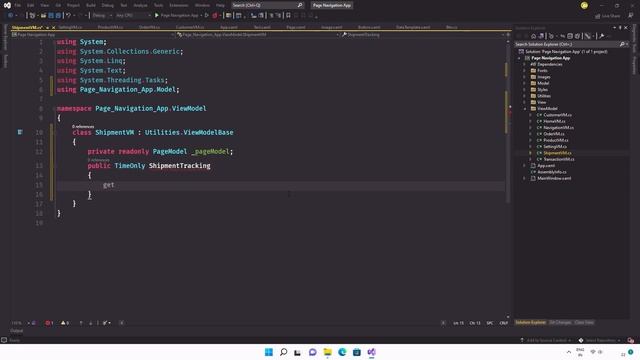Click the bookmark toolbar icon
This screenshot has height=360, width=640.
point(288,16)
